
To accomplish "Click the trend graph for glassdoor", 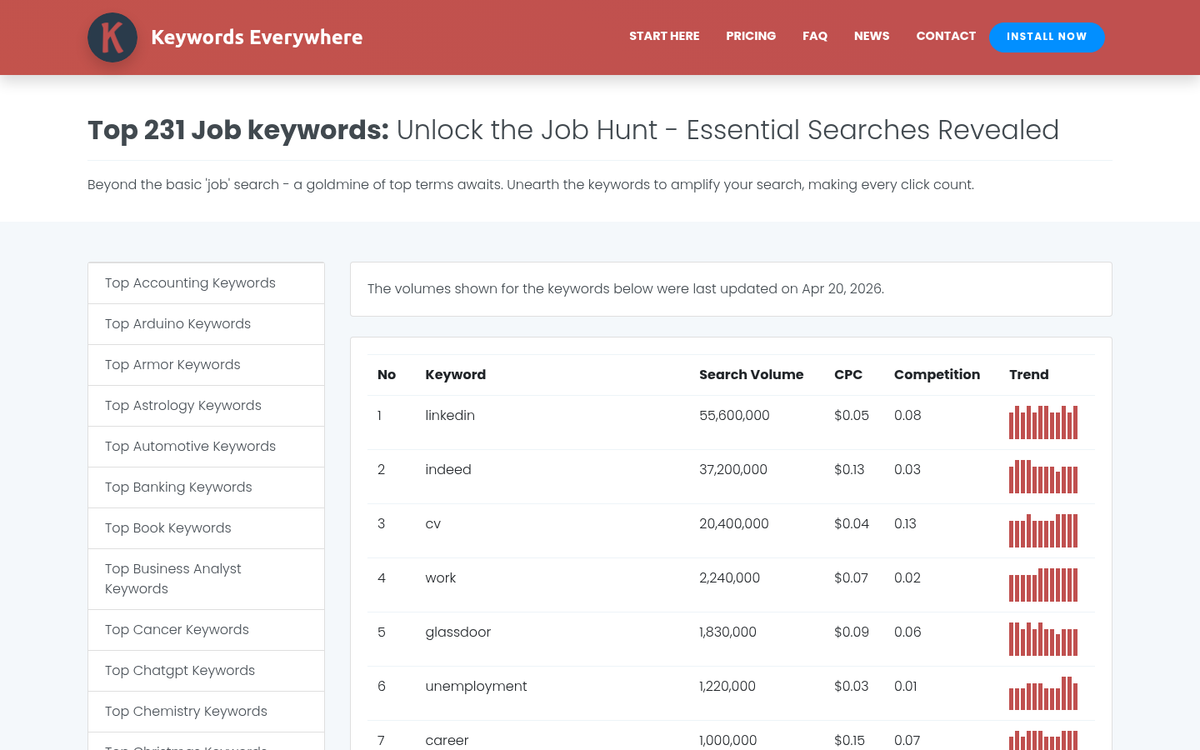I will (x=1043, y=638).
